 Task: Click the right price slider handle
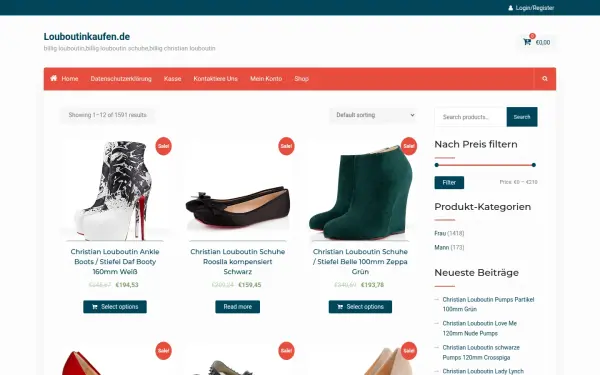point(534,165)
